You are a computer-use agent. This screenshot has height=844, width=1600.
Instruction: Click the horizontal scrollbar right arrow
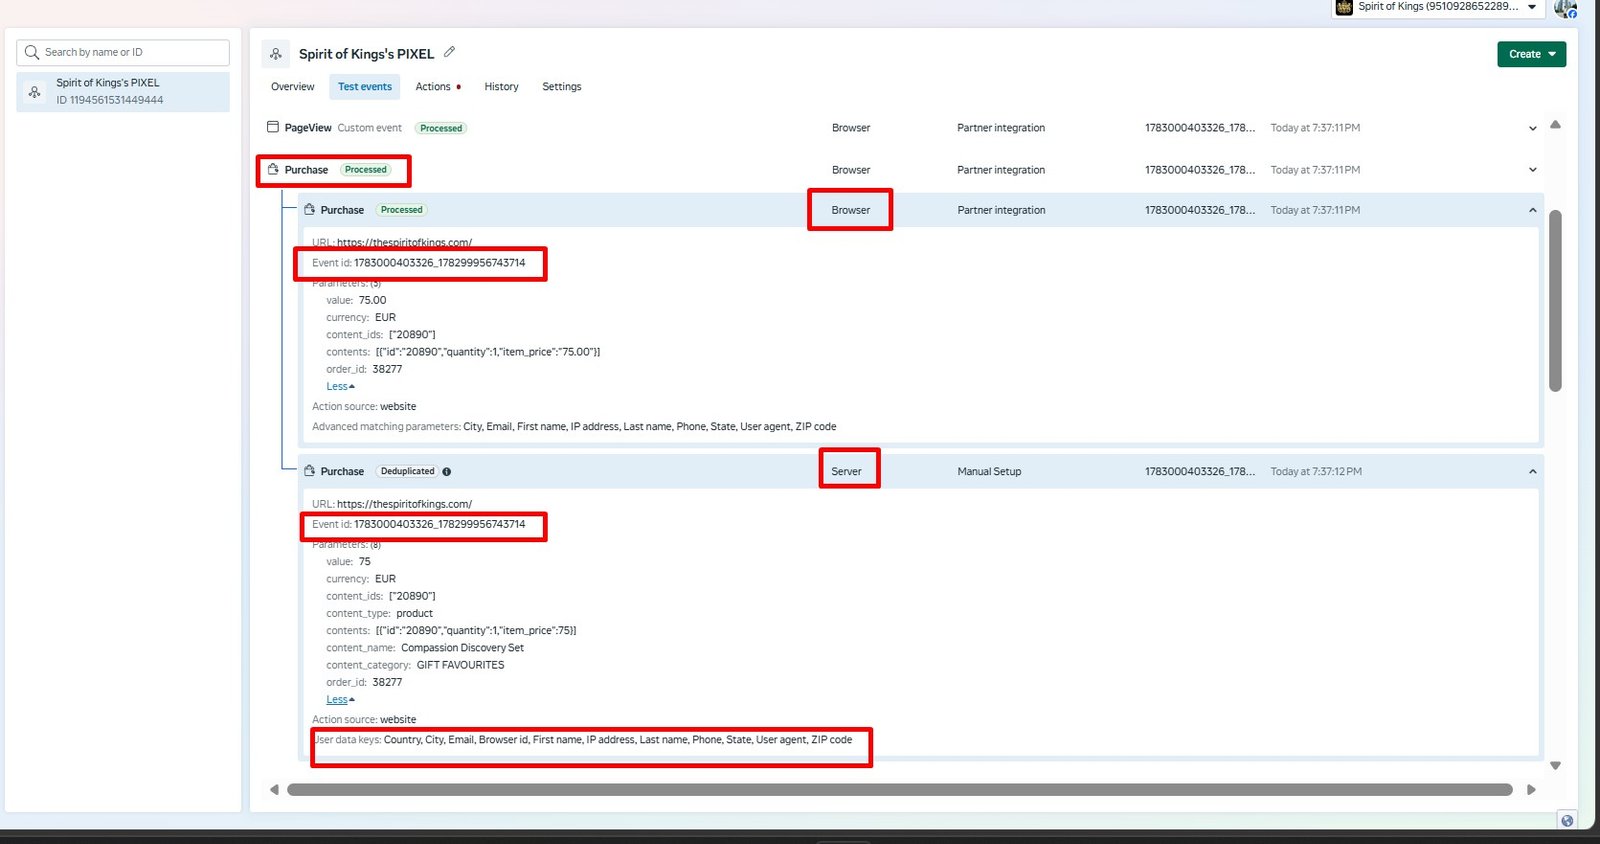pos(1531,790)
